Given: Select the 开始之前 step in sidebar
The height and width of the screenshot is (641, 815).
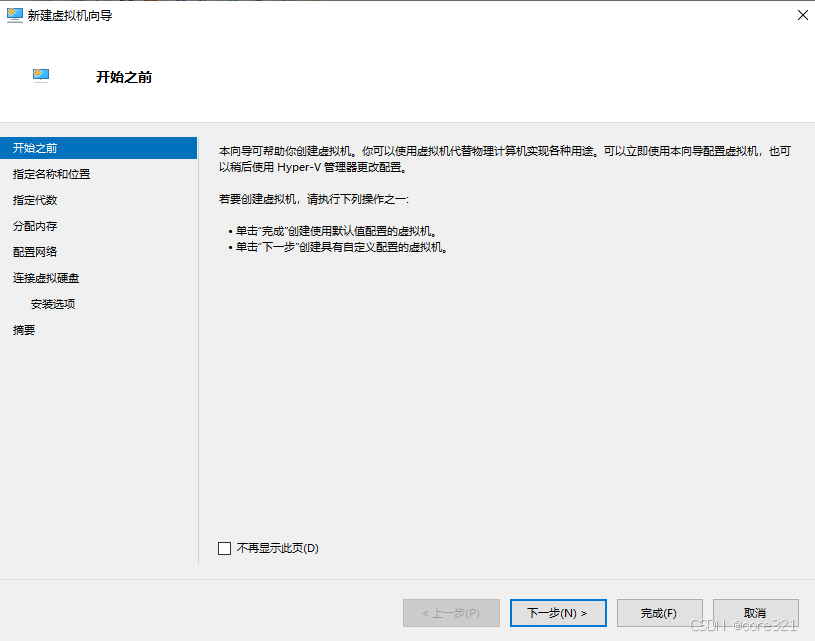Looking at the screenshot, I should coord(98,148).
